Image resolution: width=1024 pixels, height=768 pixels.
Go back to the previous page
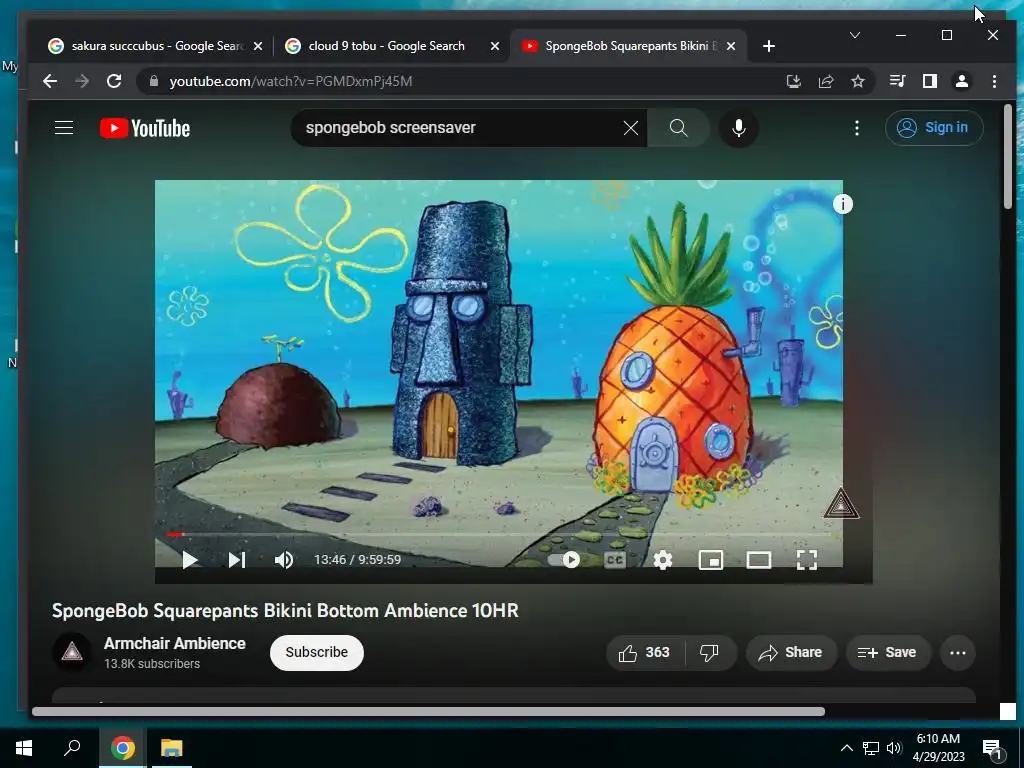(x=50, y=81)
